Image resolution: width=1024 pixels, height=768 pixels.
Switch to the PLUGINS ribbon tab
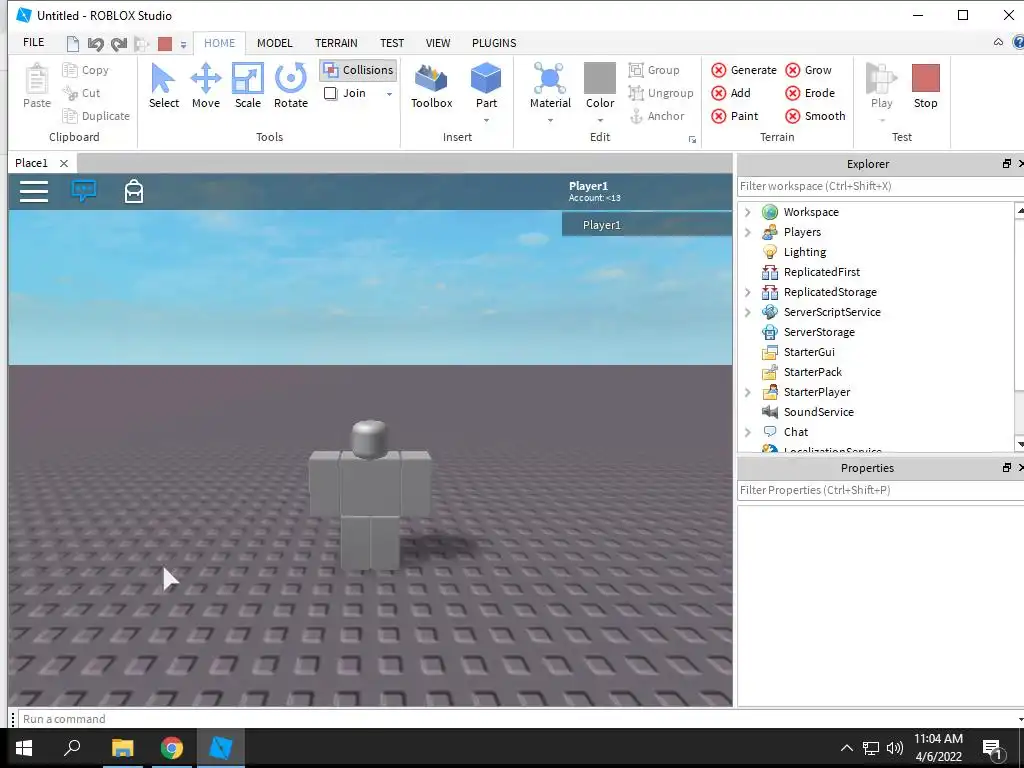pos(494,43)
